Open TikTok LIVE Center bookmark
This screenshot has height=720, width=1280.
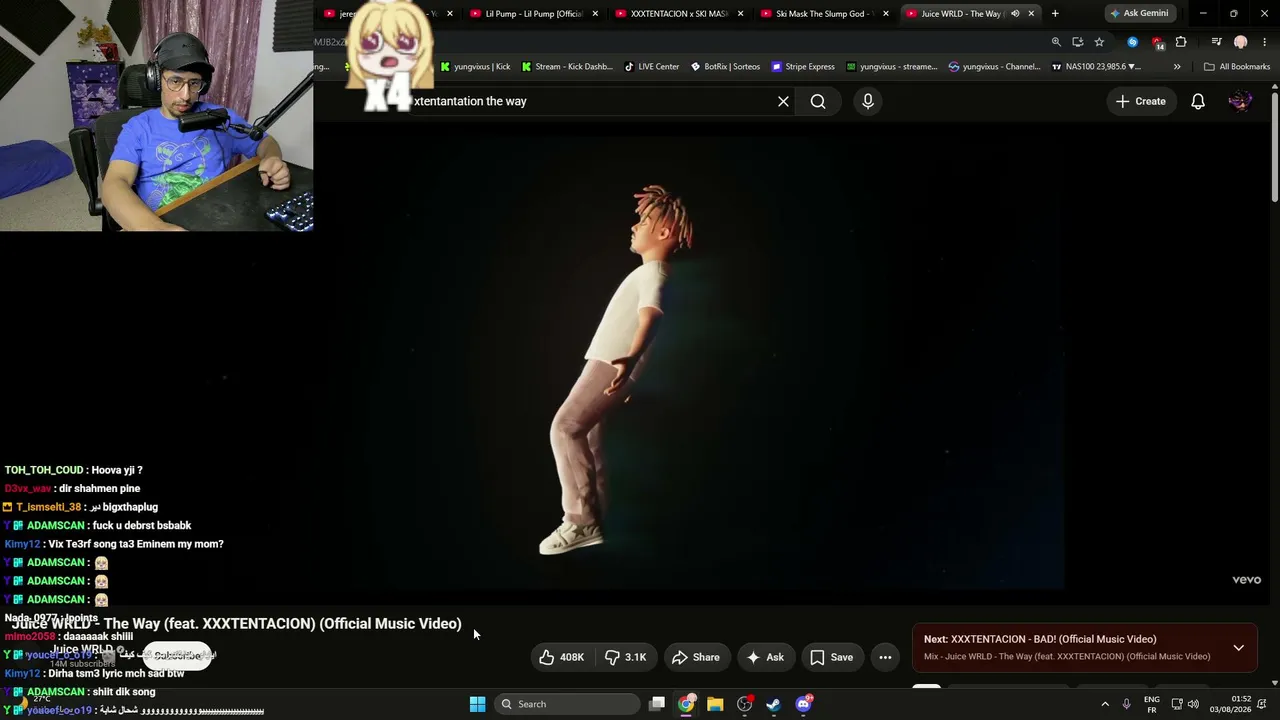(651, 67)
